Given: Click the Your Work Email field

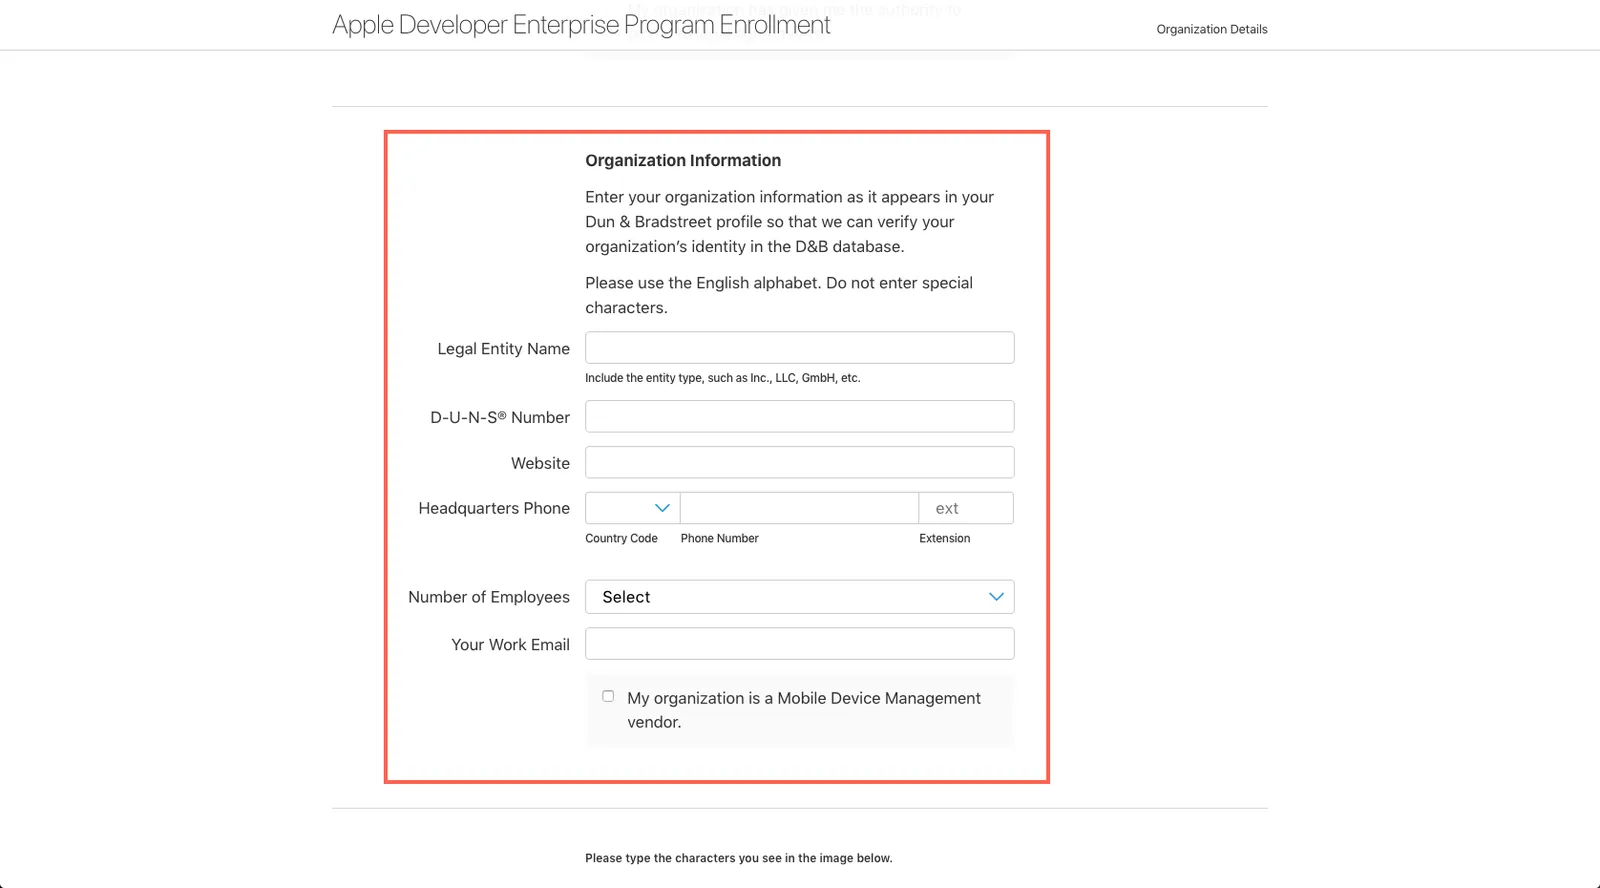Looking at the screenshot, I should click(x=799, y=644).
